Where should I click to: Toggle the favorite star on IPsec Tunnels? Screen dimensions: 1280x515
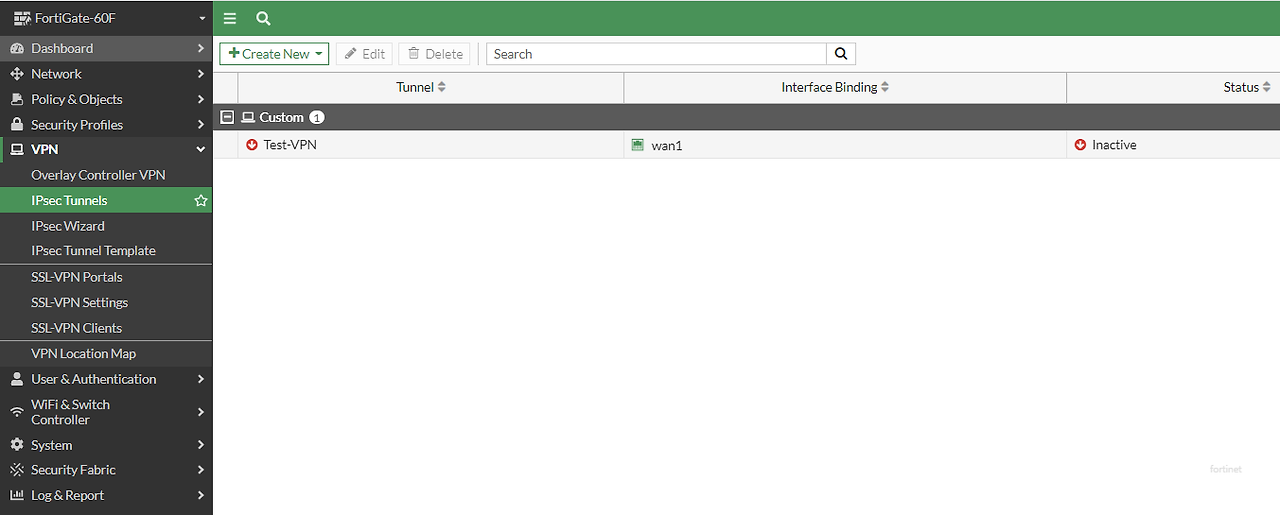[x=201, y=201]
